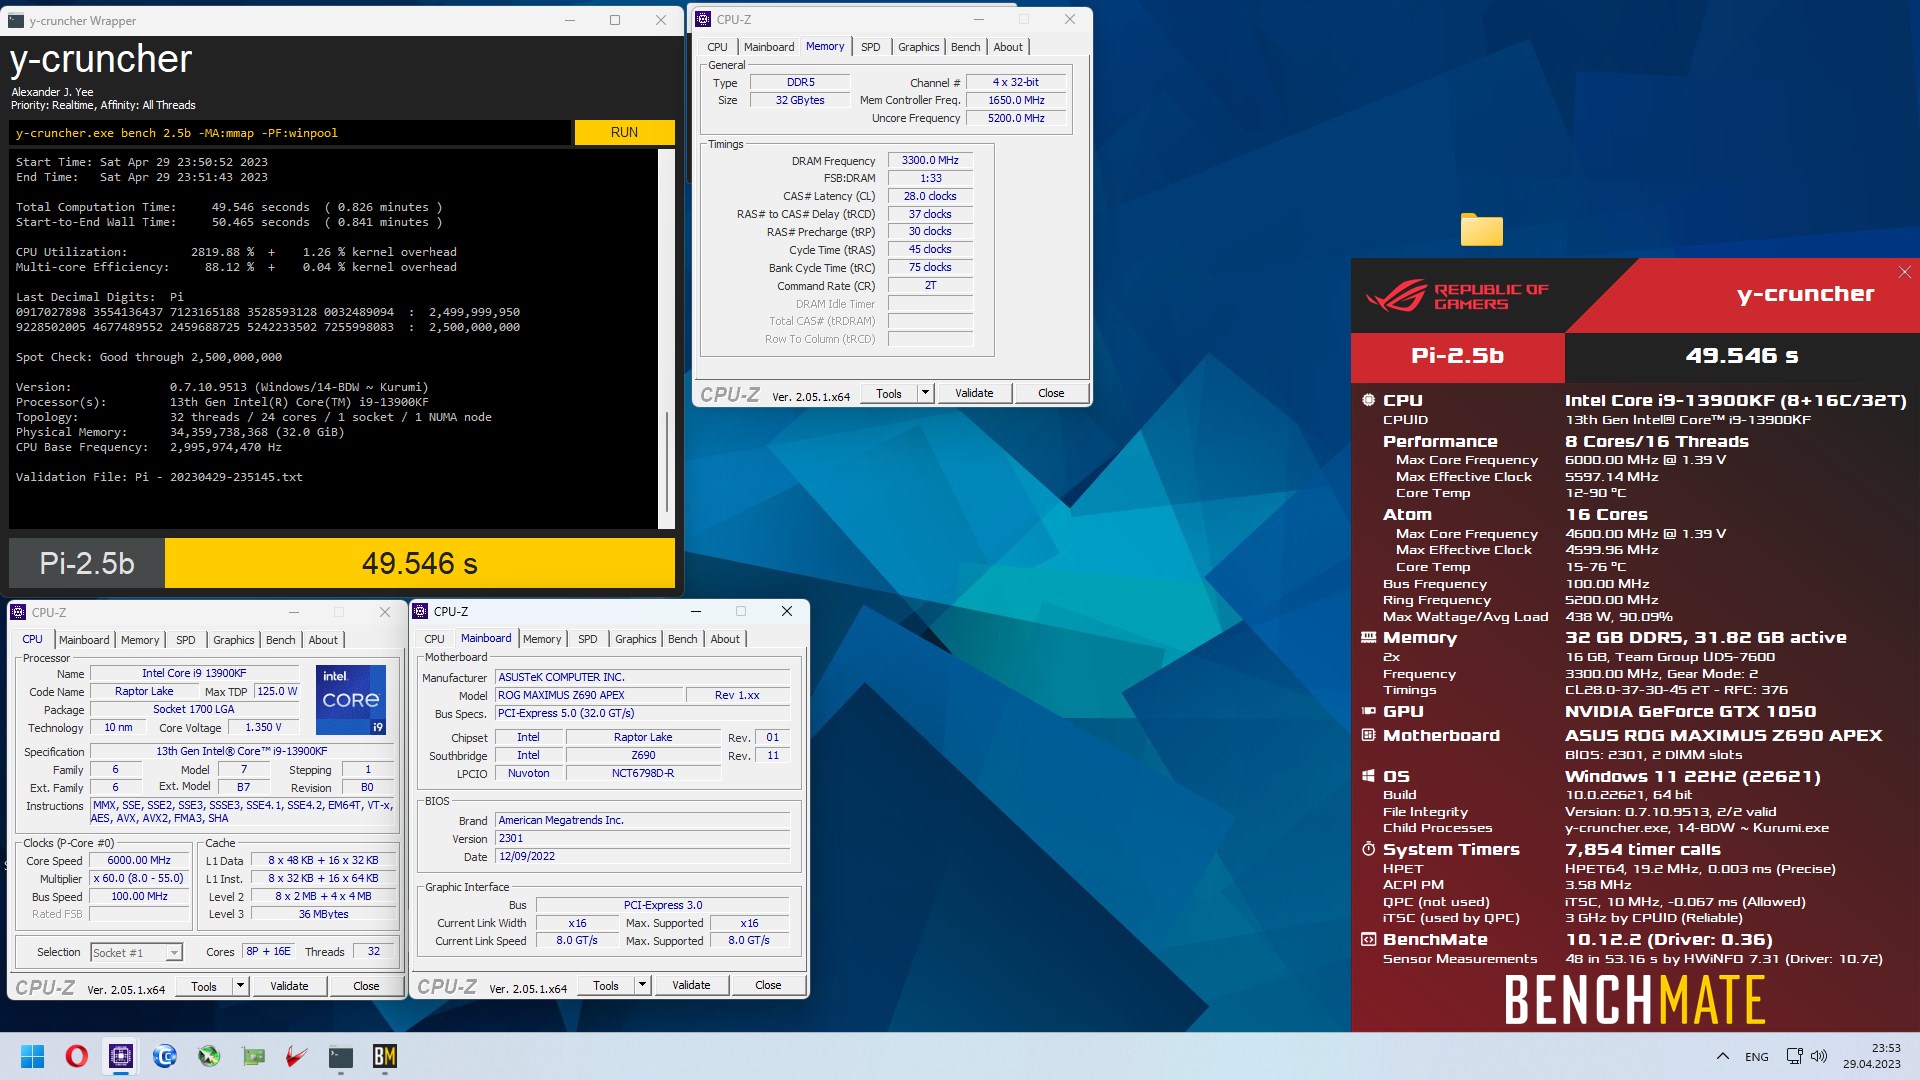1920x1080 pixels.
Task: Open the terminal icon in the taskbar
Action: pyautogui.click(x=341, y=1056)
